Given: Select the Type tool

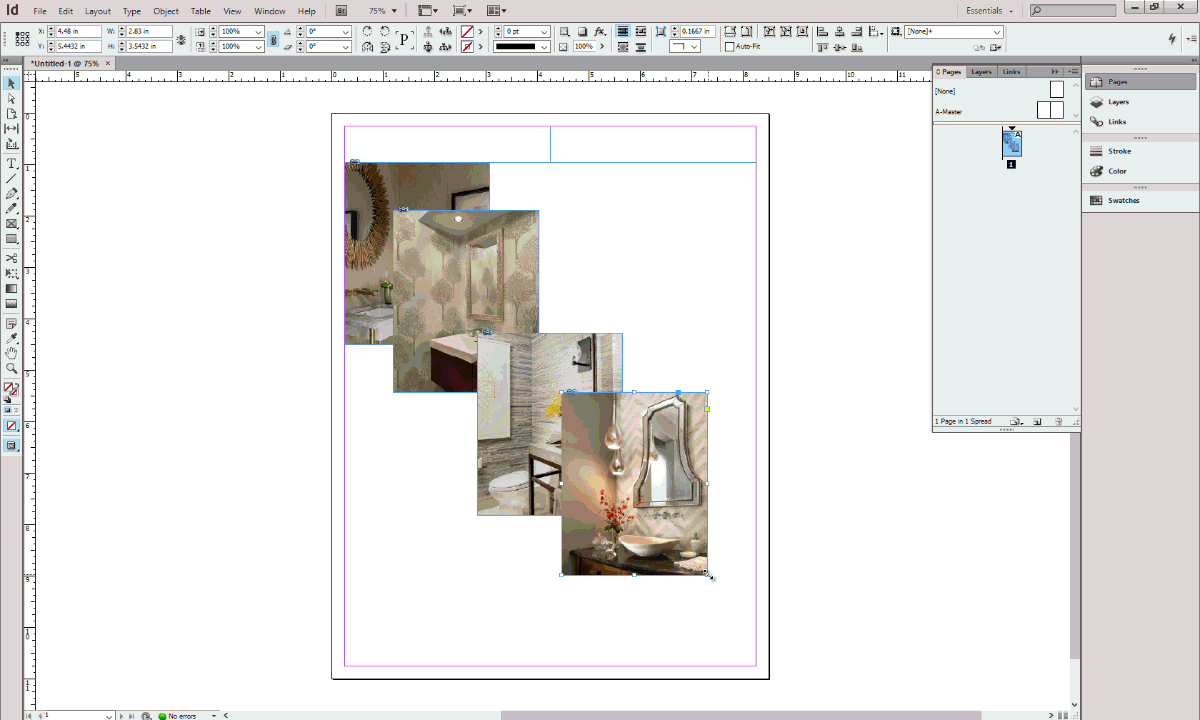Looking at the screenshot, I should click(x=11, y=164).
